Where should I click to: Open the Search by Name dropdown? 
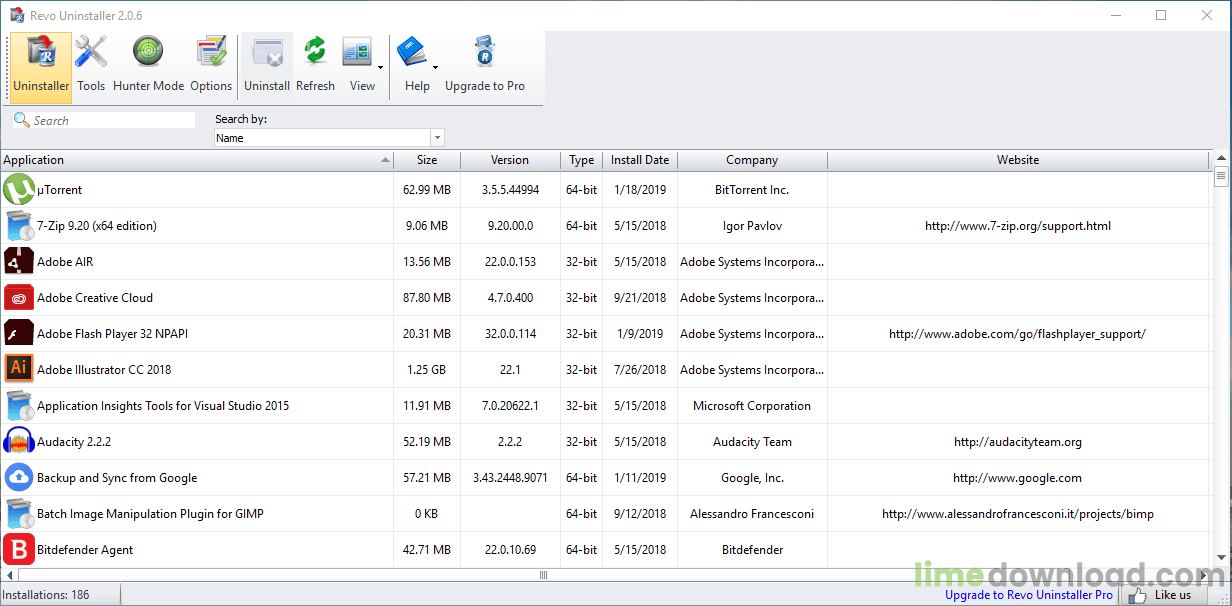(437, 137)
